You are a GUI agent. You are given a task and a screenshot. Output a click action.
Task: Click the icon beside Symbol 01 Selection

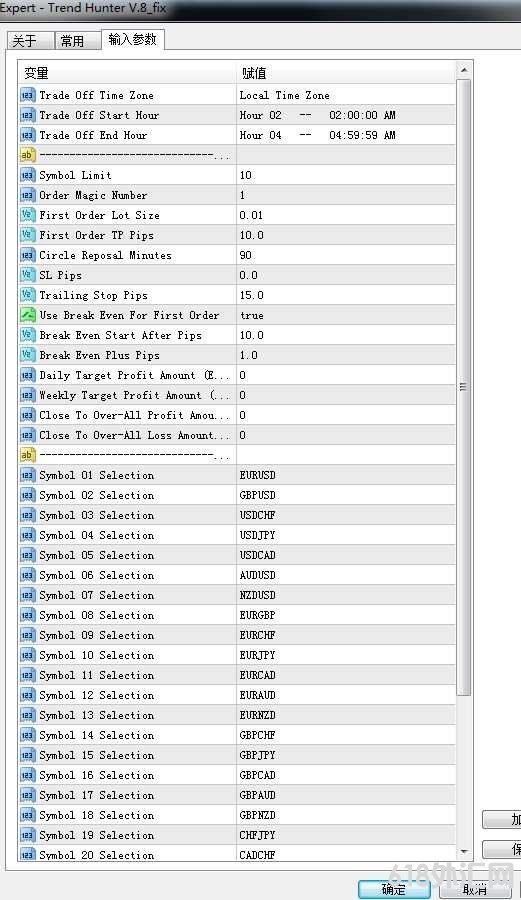[28, 475]
